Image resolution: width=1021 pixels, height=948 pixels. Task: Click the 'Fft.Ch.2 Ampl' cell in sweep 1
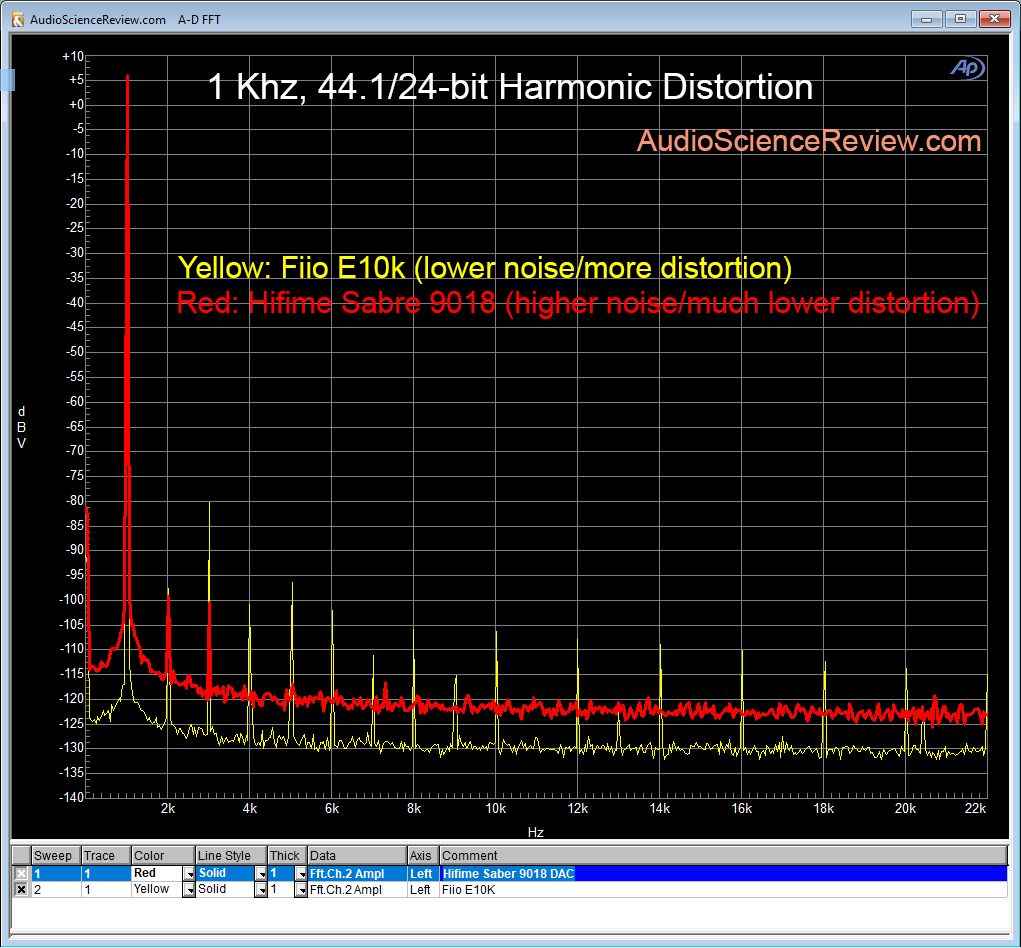(357, 874)
